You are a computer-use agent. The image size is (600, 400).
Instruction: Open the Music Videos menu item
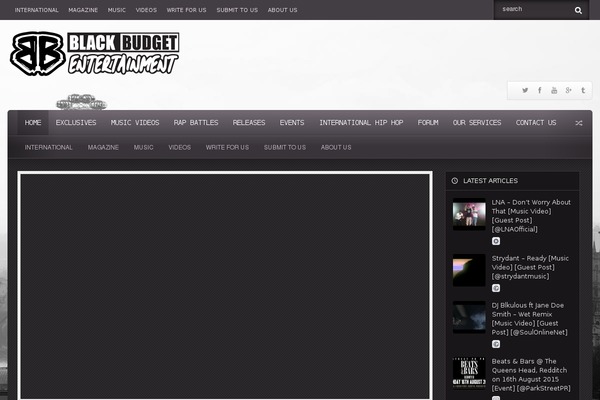[135, 122]
